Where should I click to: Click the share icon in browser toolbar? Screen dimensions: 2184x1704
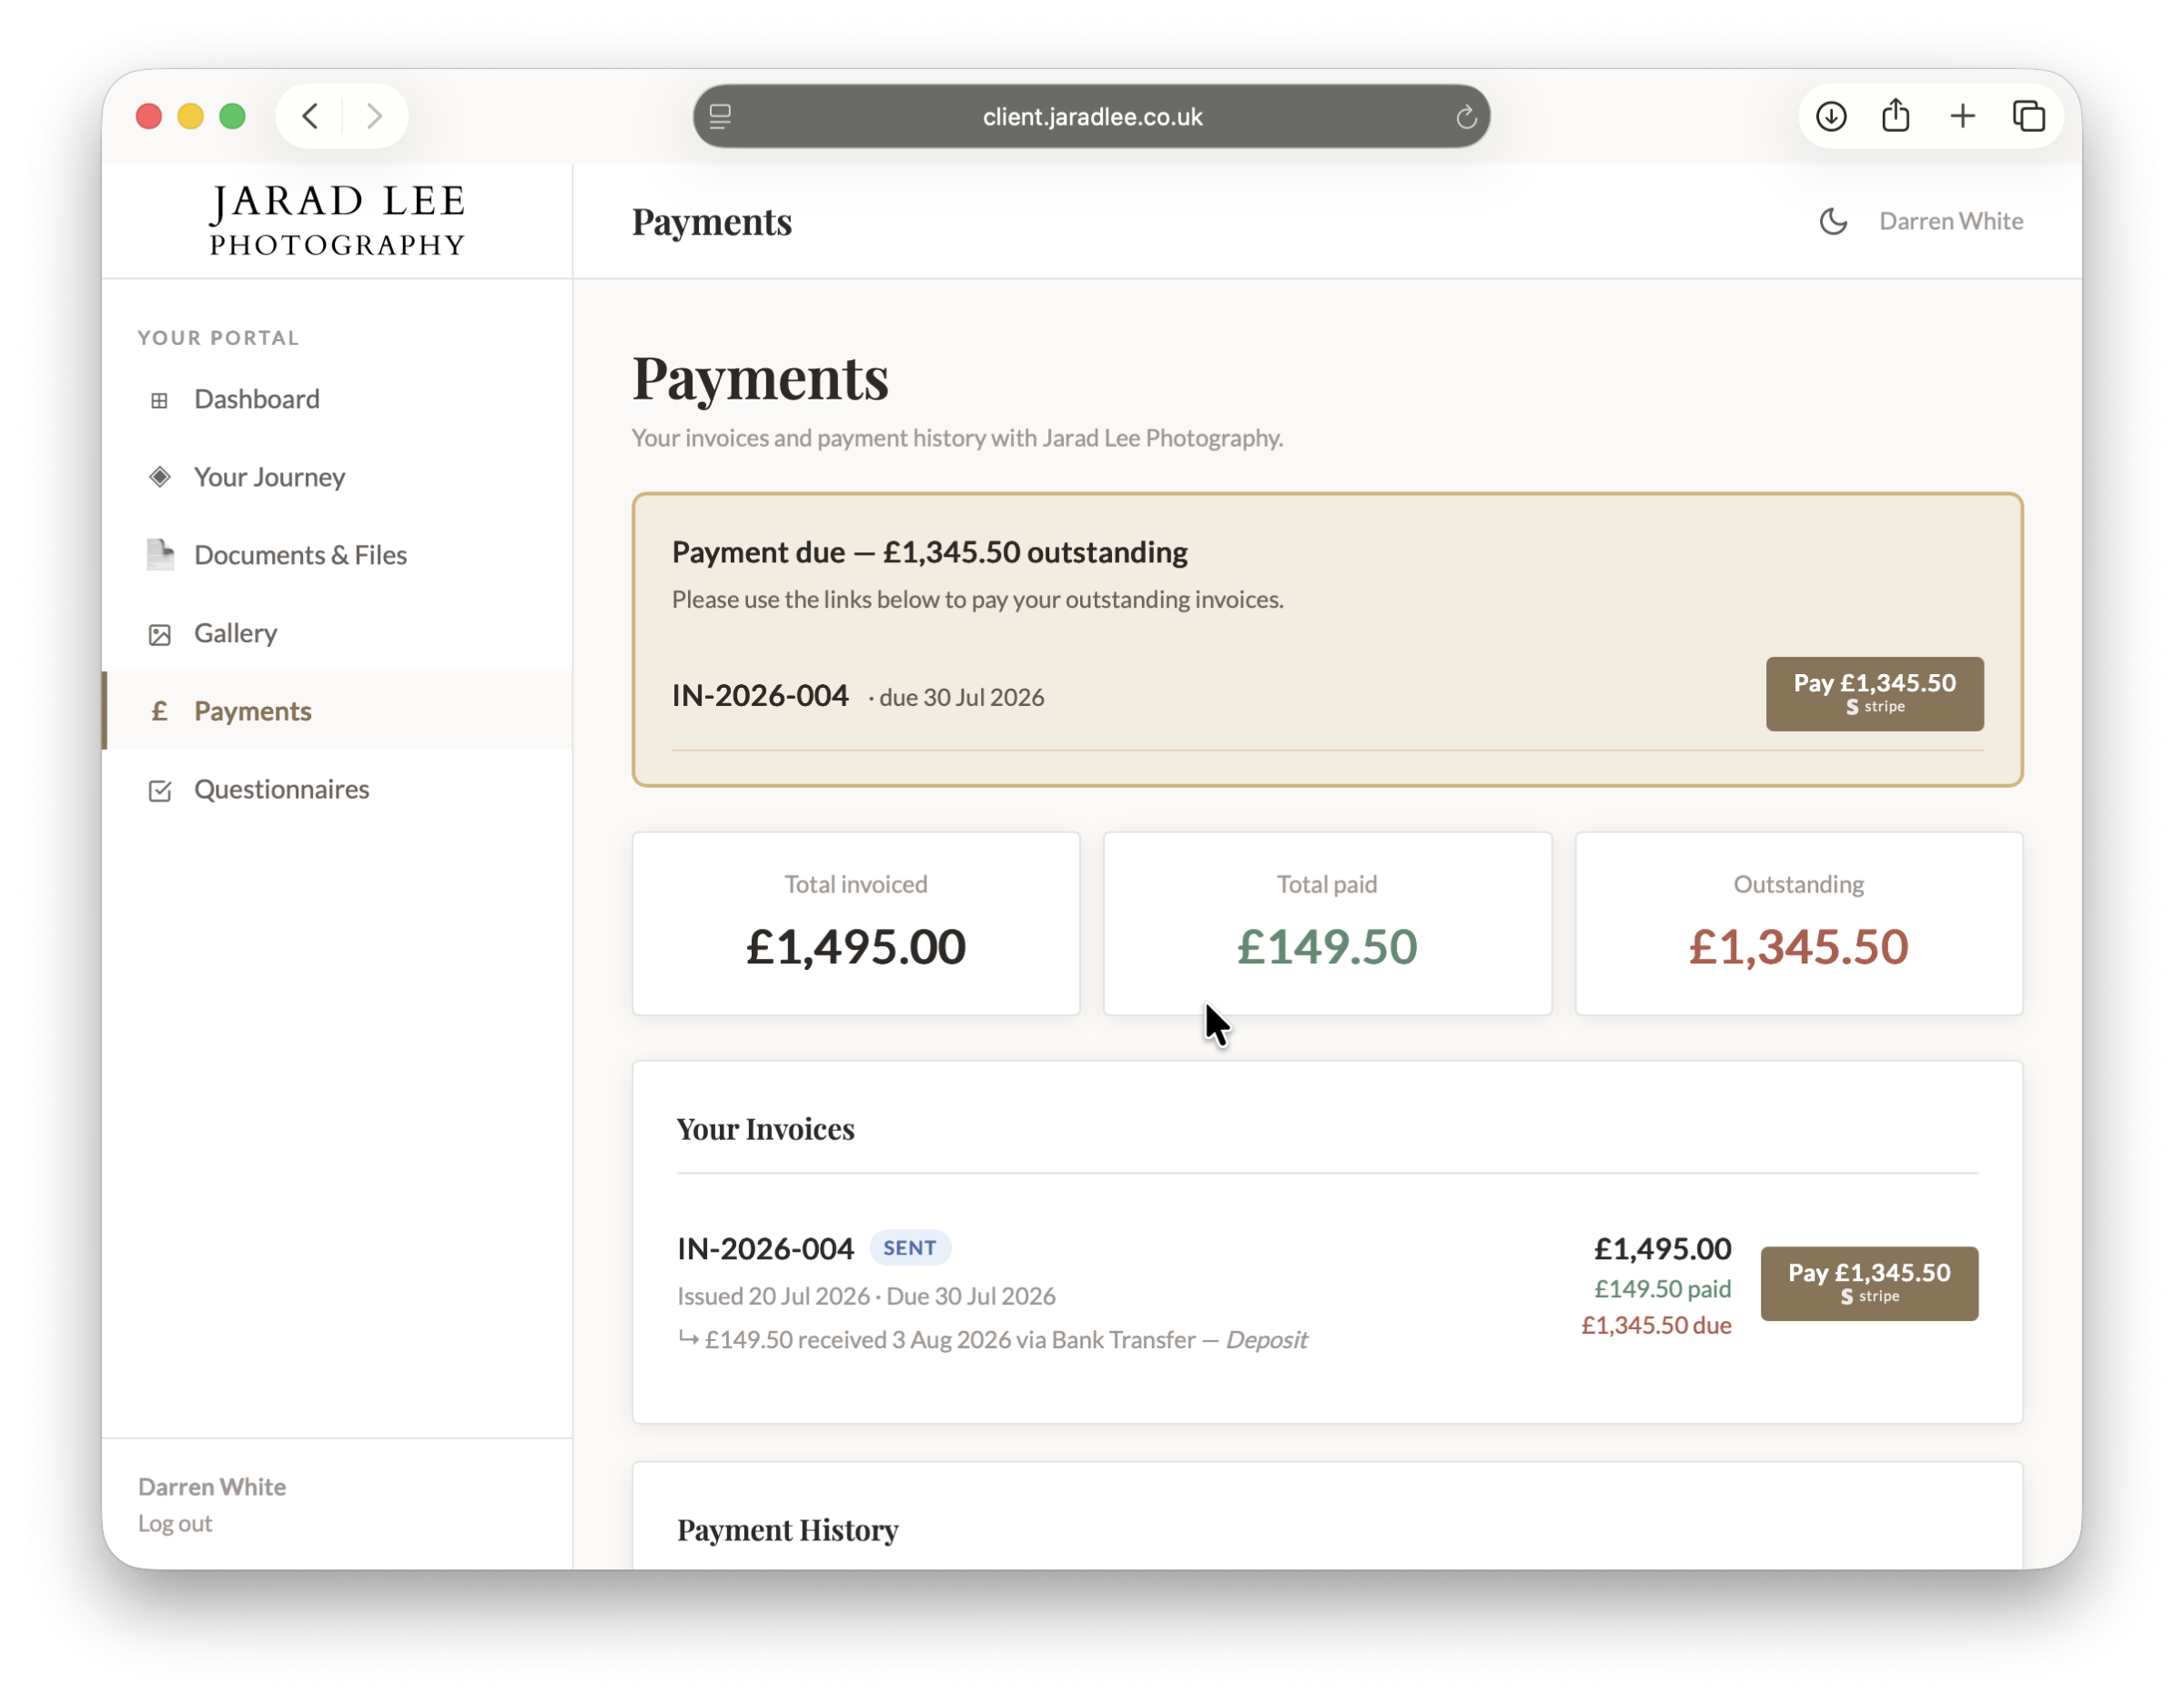1896,116
